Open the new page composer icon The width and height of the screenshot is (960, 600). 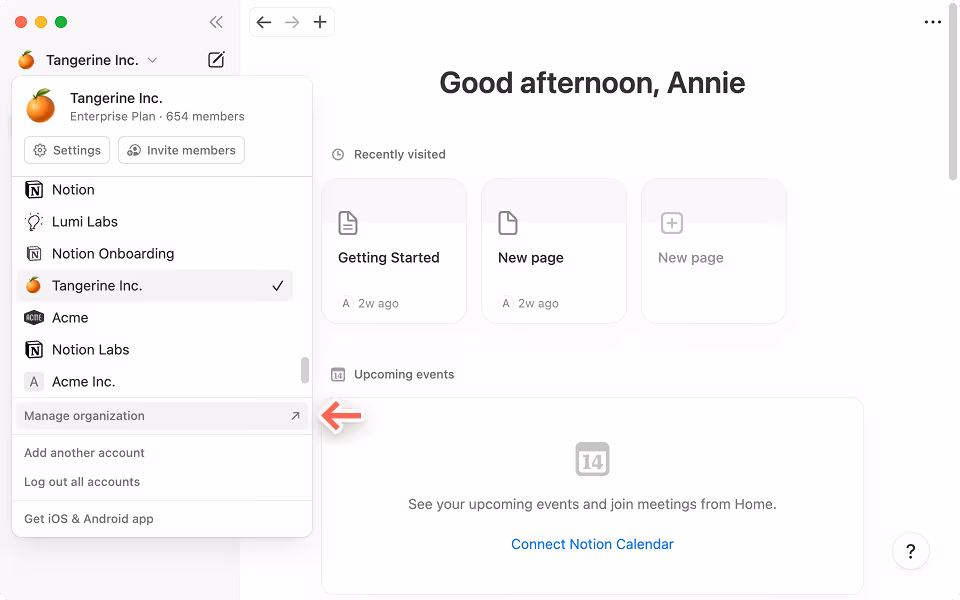[x=216, y=59]
